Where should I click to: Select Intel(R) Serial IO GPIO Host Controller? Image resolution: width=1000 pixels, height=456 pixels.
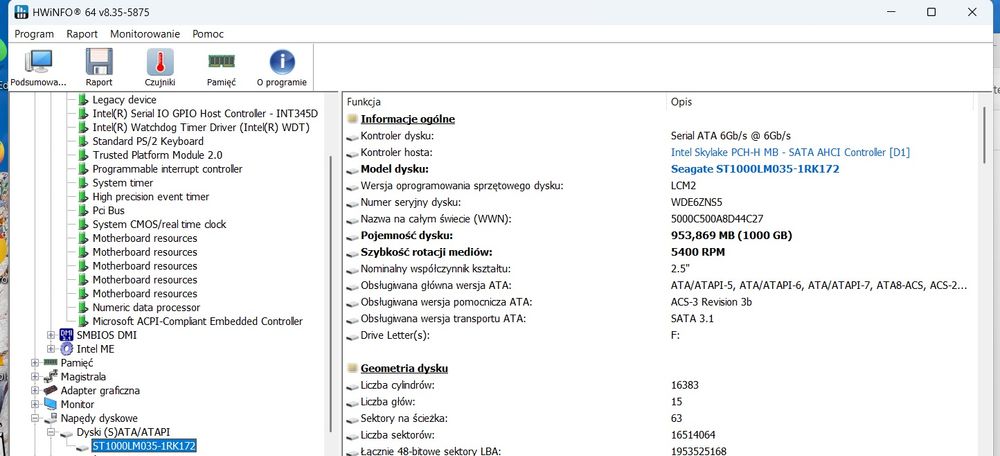pyautogui.click(x=205, y=114)
